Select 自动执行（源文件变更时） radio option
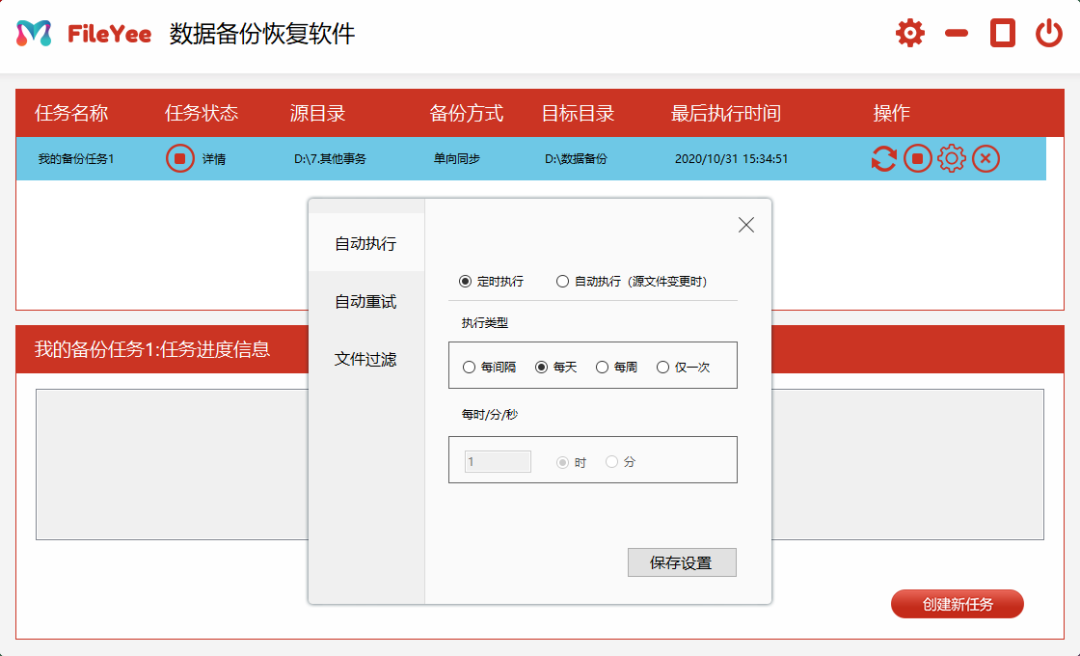This screenshot has height=656, width=1080. [x=563, y=282]
